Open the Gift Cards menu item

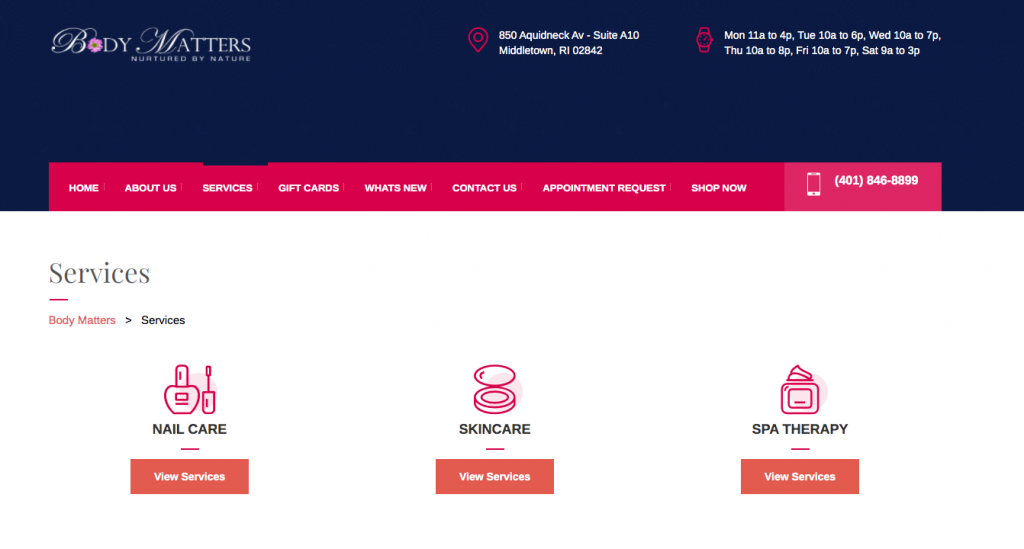[x=308, y=188]
